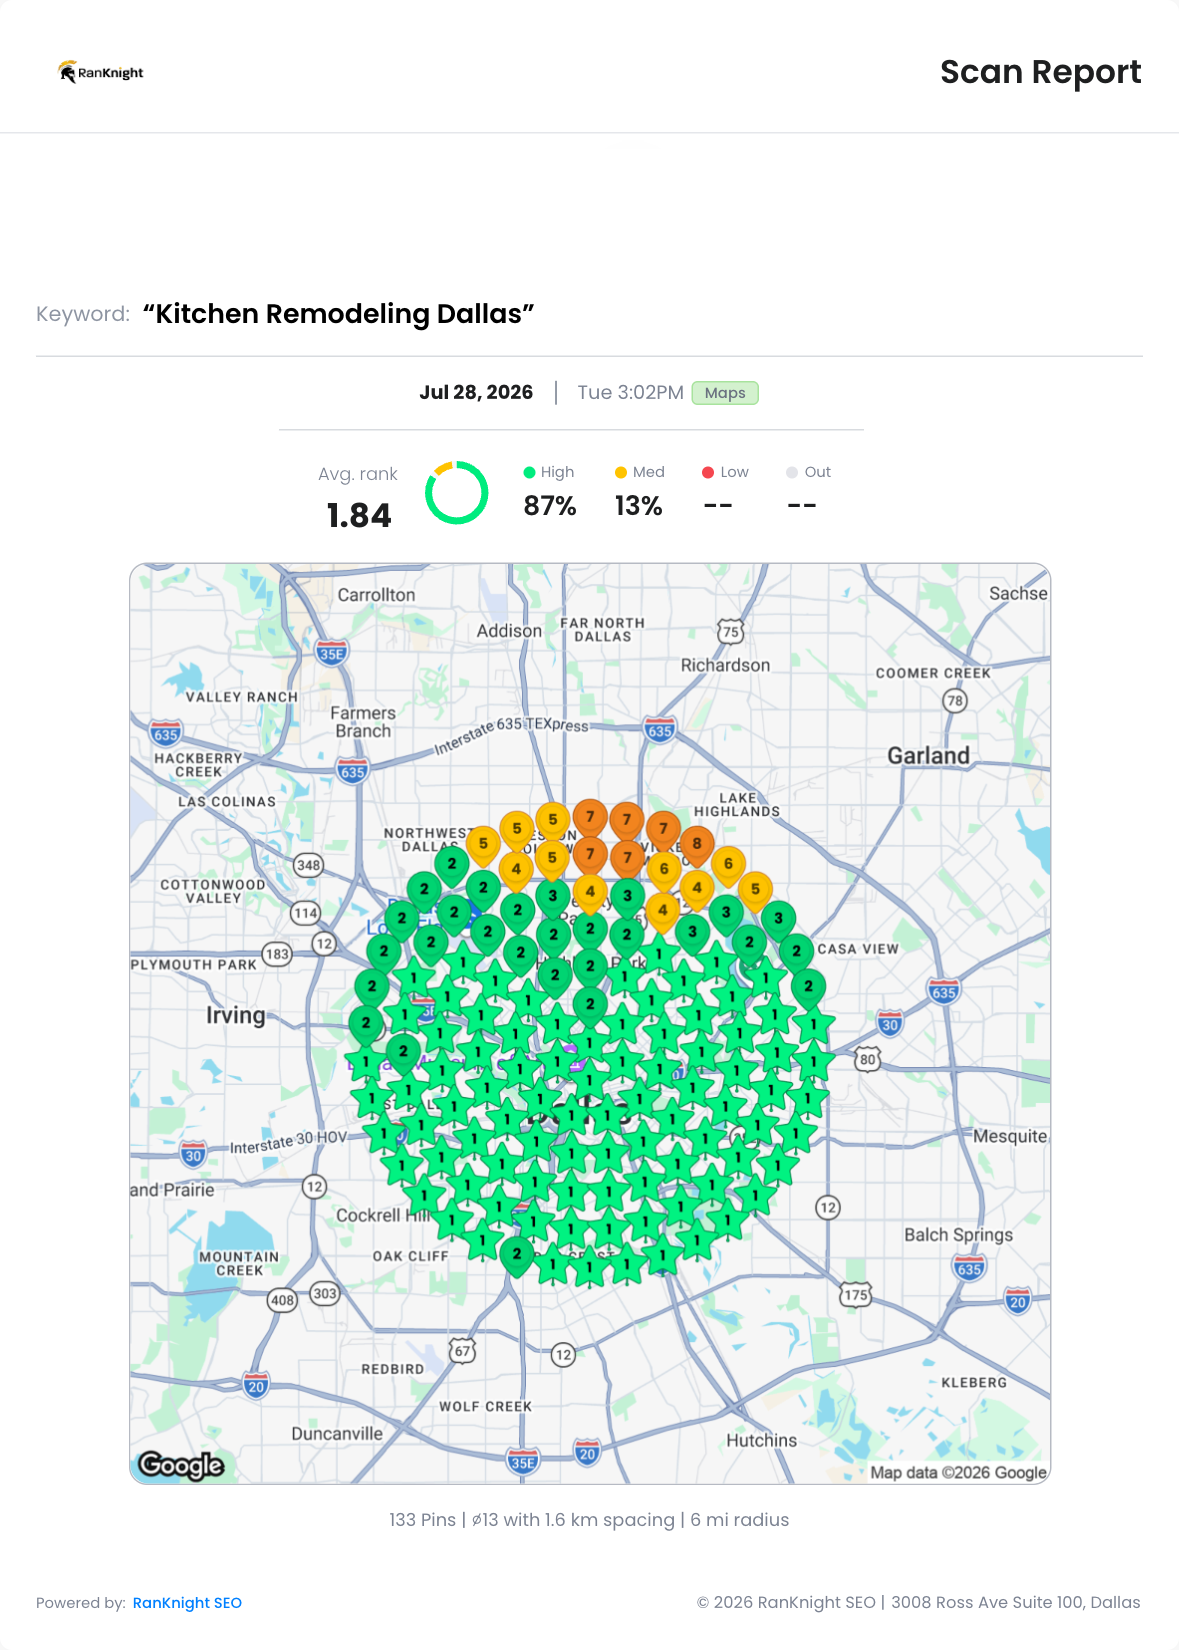Click the Med percentage 13%
Image resolution: width=1179 pixels, height=1650 pixels.
point(639,506)
